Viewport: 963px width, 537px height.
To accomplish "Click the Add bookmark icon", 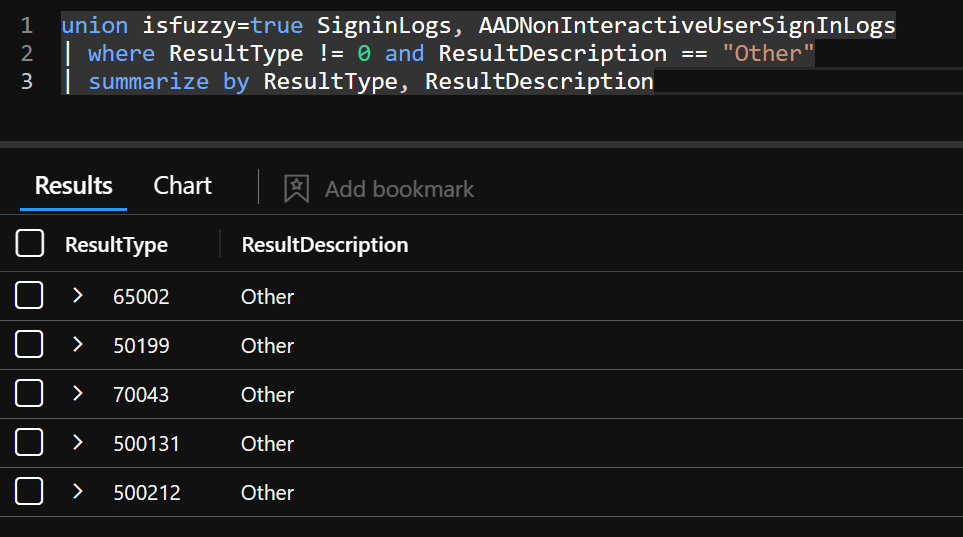I will (296, 189).
